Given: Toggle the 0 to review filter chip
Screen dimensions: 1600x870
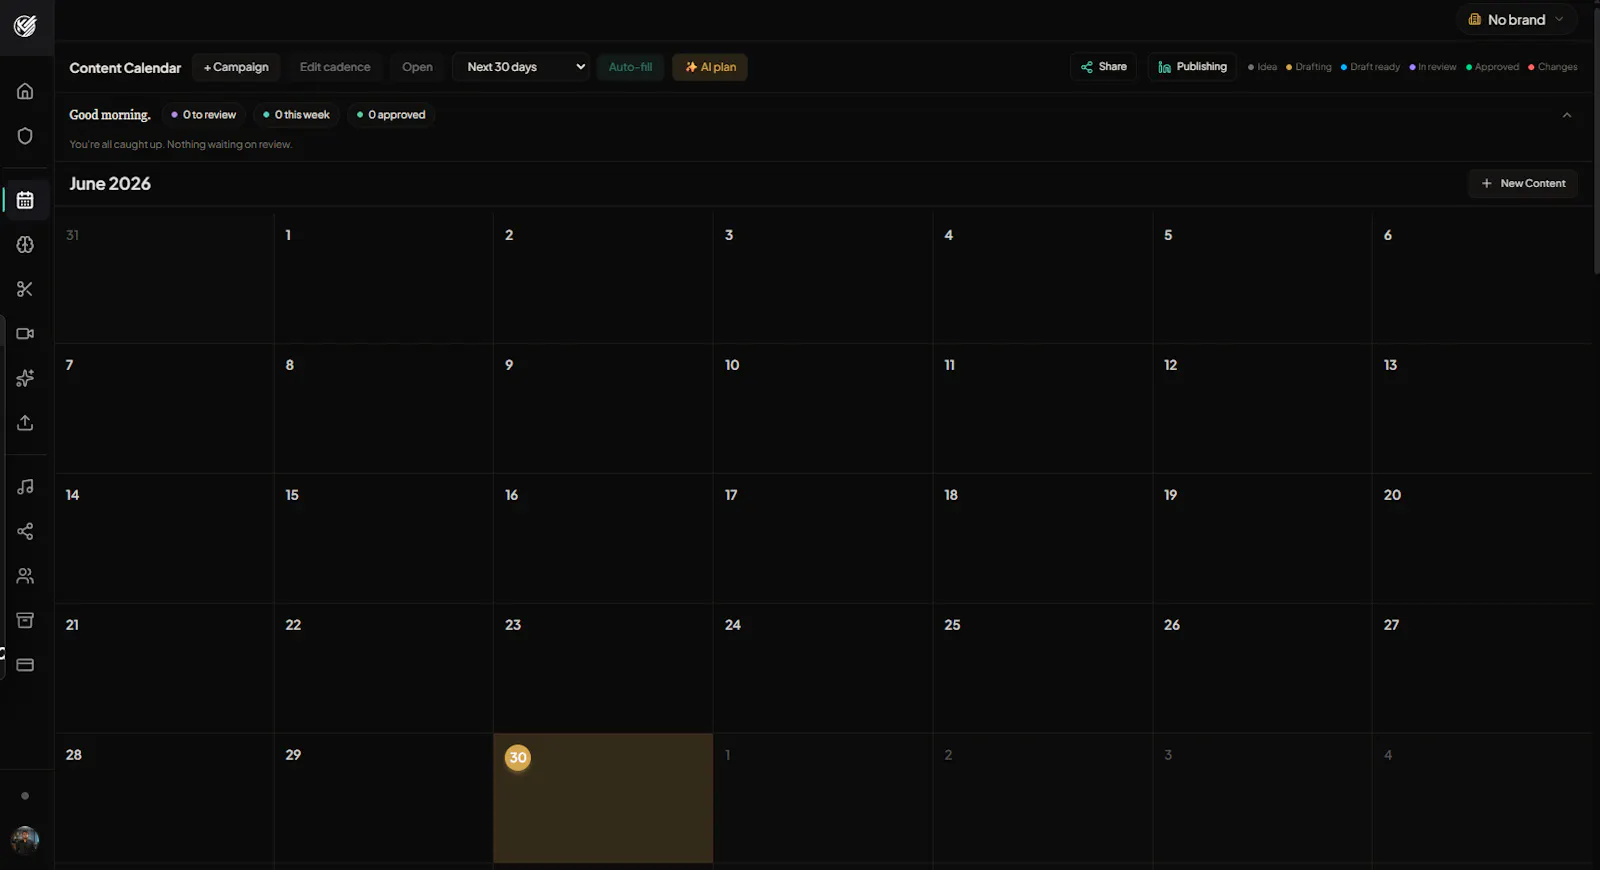Looking at the screenshot, I should (204, 115).
